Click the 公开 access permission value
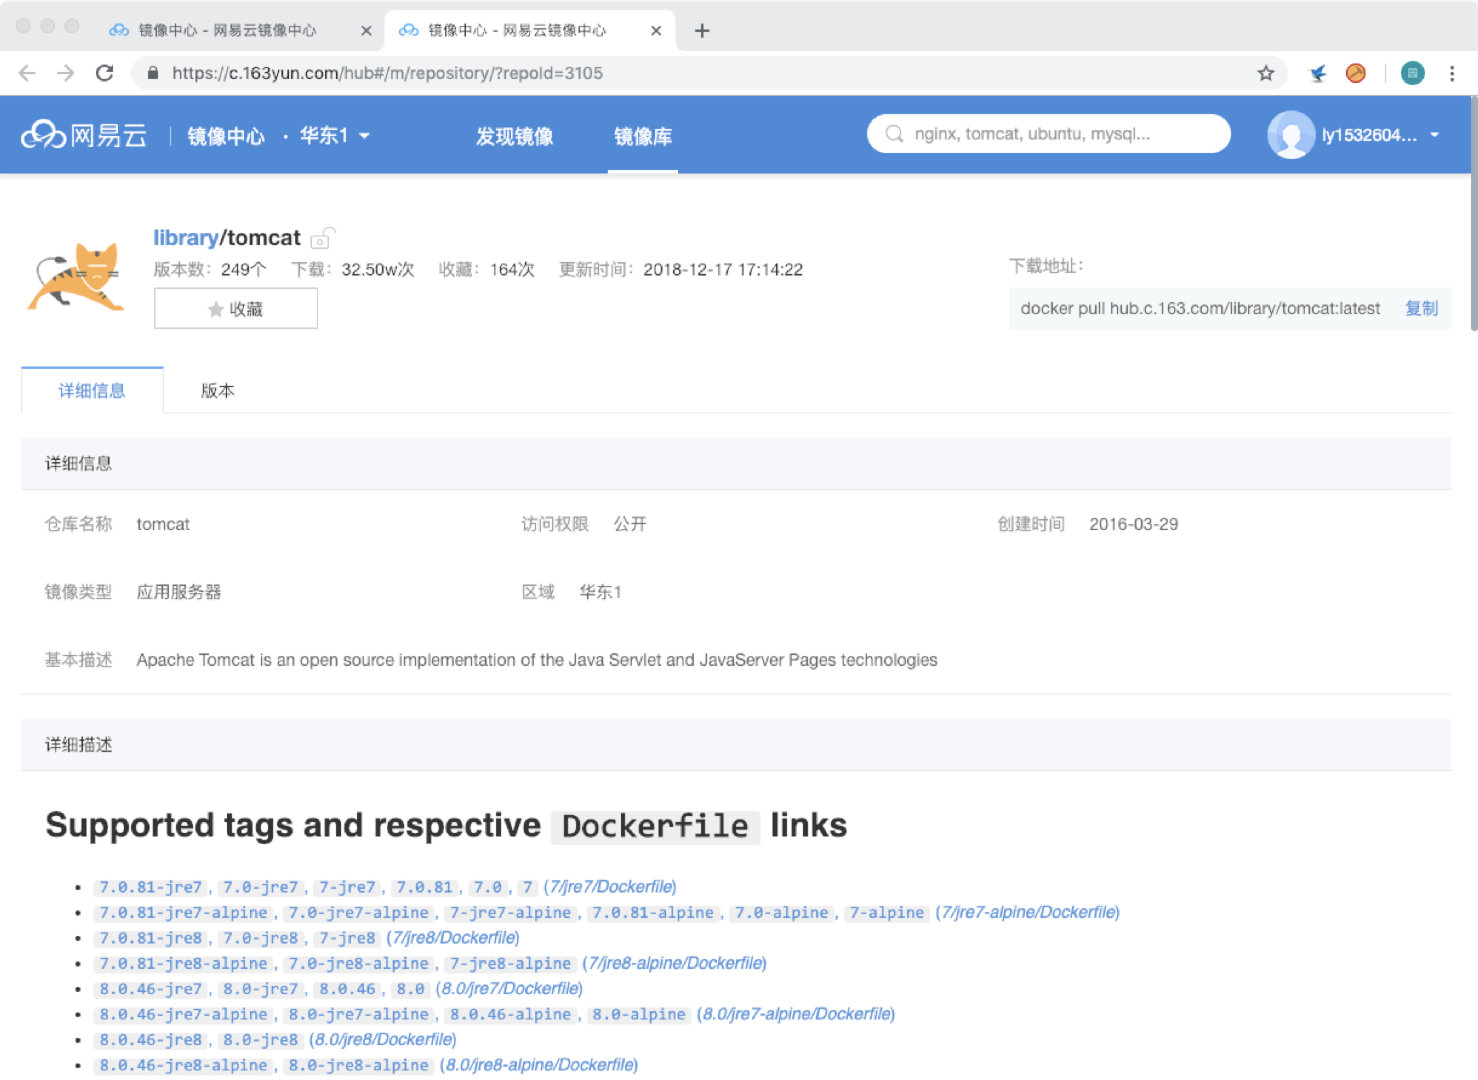1478x1080 pixels. [x=630, y=524]
